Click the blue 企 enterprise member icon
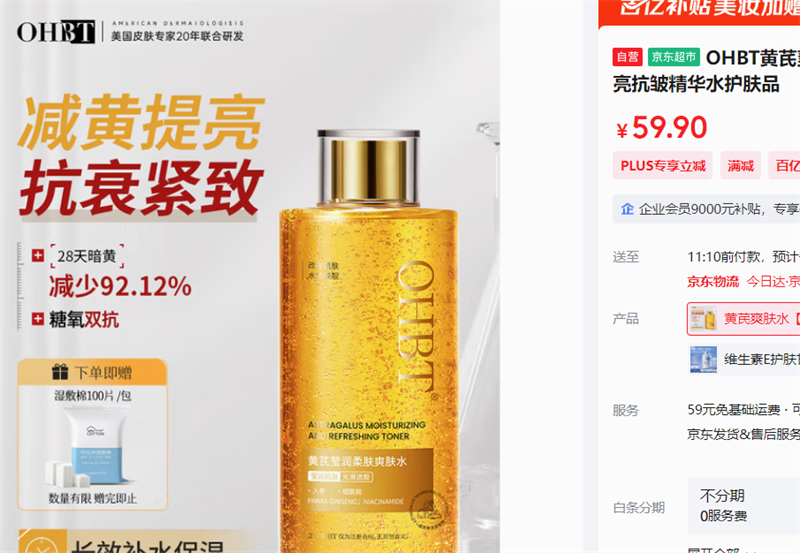Image resolution: width=800 pixels, height=553 pixels. click(627, 209)
